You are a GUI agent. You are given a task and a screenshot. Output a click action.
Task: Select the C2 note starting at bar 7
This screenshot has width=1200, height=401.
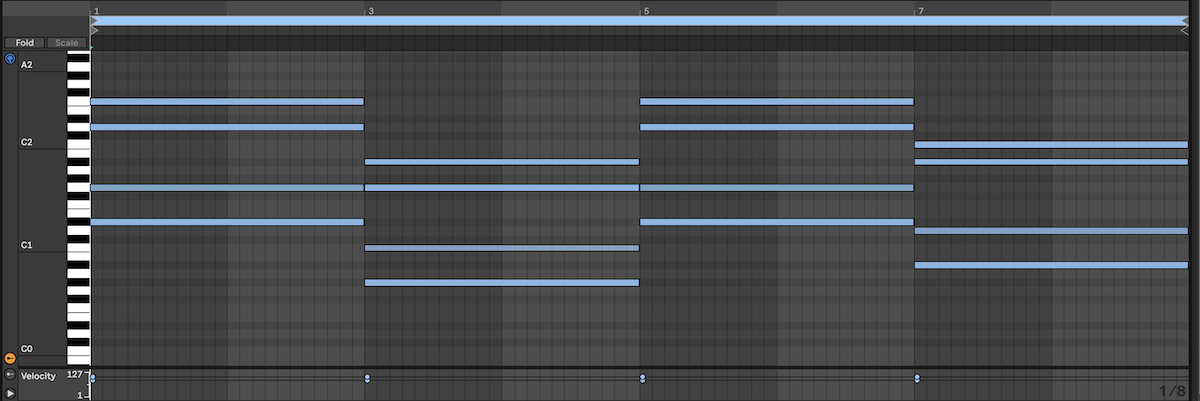[x=1051, y=144]
